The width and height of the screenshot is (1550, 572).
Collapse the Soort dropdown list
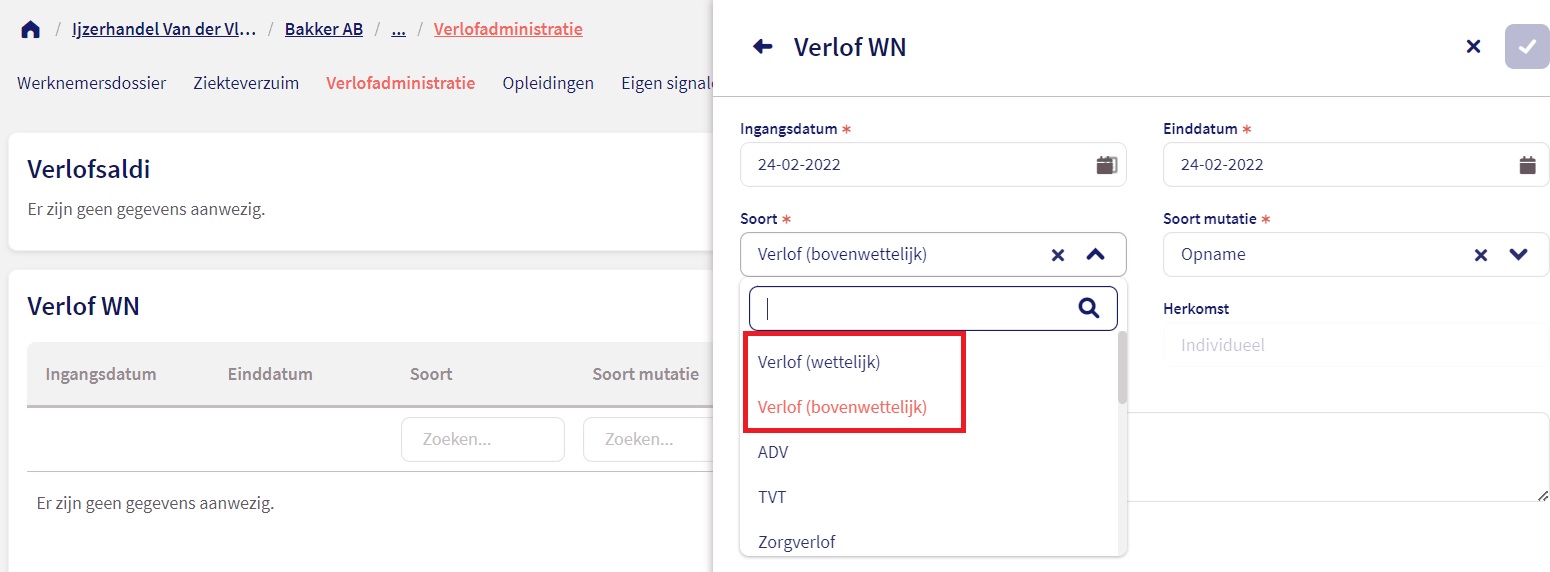[1096, 255]
